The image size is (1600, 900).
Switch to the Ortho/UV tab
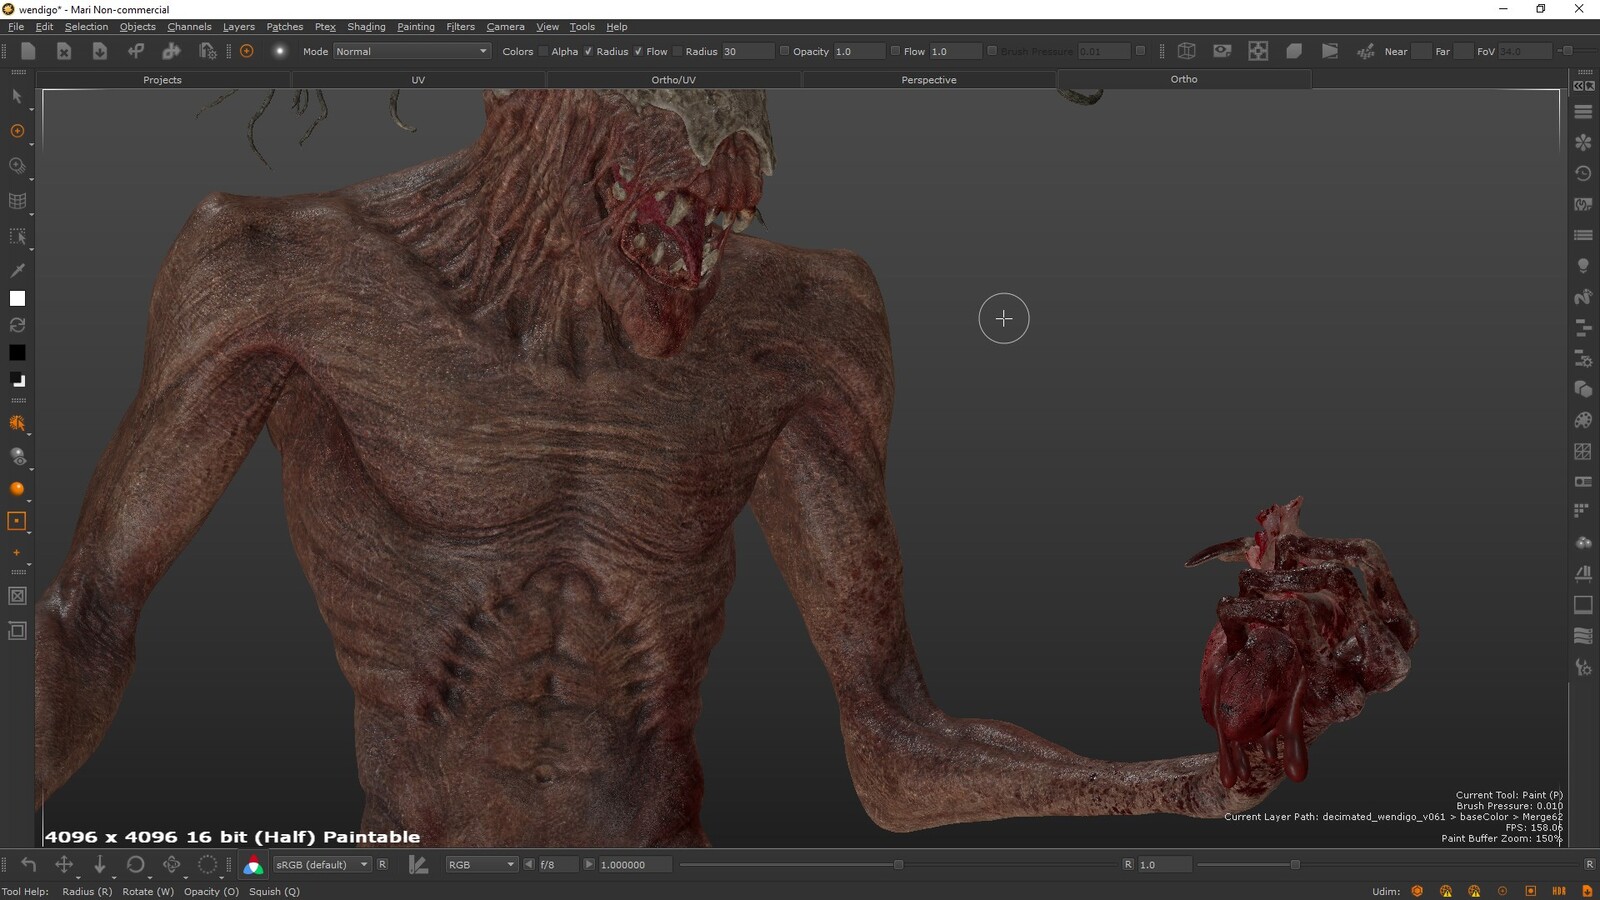pyautogui.click(x=673, y=80)
